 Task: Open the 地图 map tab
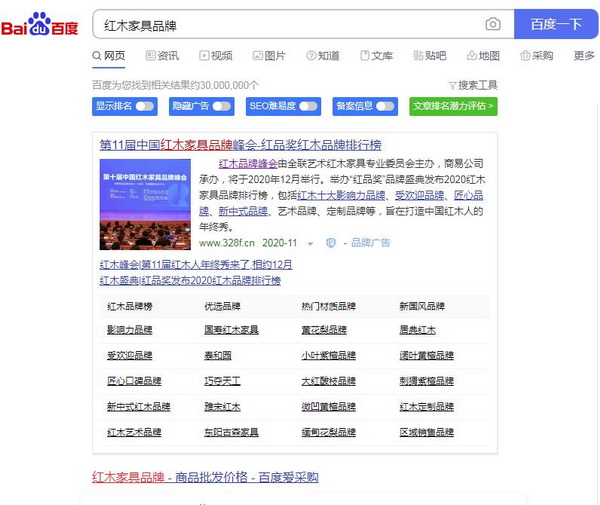click(x=483, y=56)
